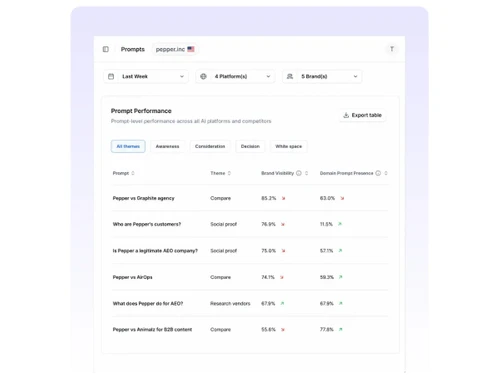Open What does Pepper do for AEO? prompt
Viewport: 500px width, 375px height.
[x=148, y=303]
